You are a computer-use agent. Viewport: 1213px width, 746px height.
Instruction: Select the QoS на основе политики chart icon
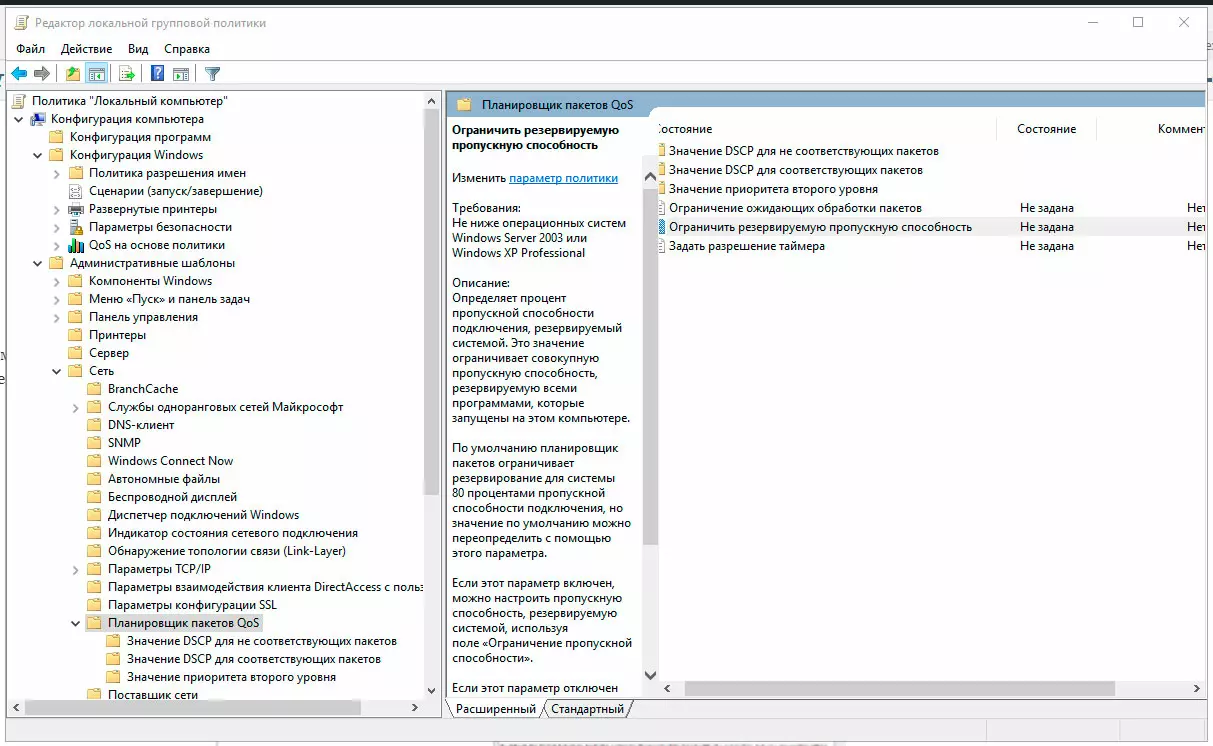tap(76, 245)
